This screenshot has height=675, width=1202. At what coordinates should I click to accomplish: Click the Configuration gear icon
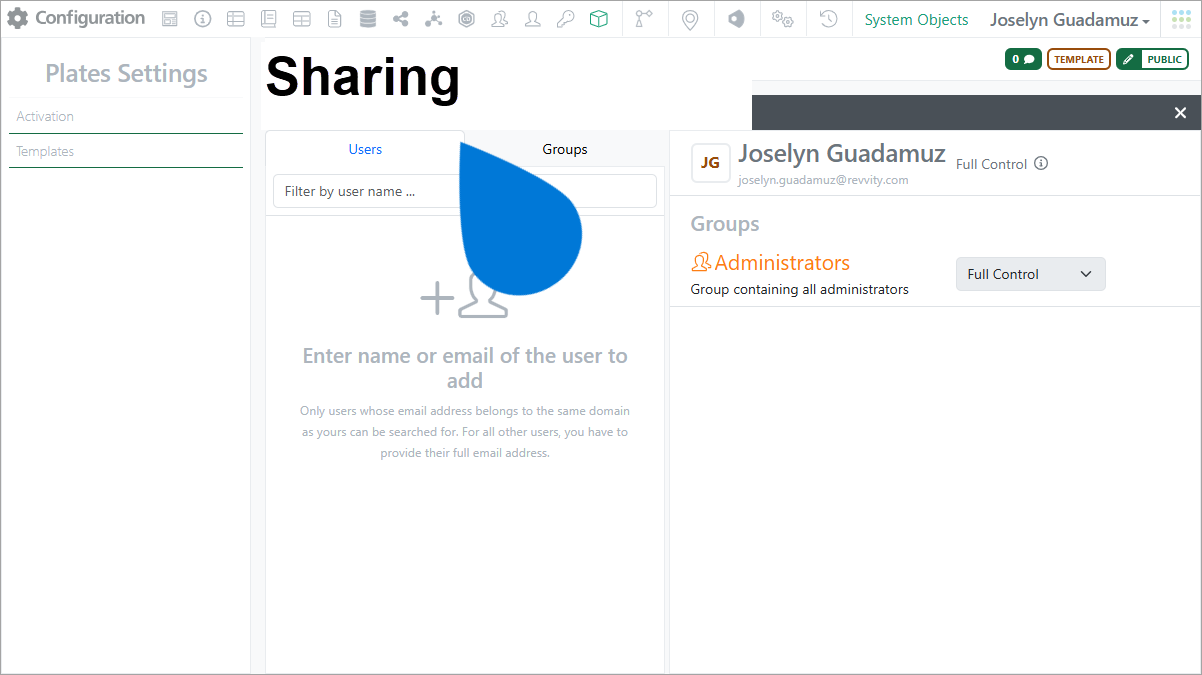(x=18, y=18)
